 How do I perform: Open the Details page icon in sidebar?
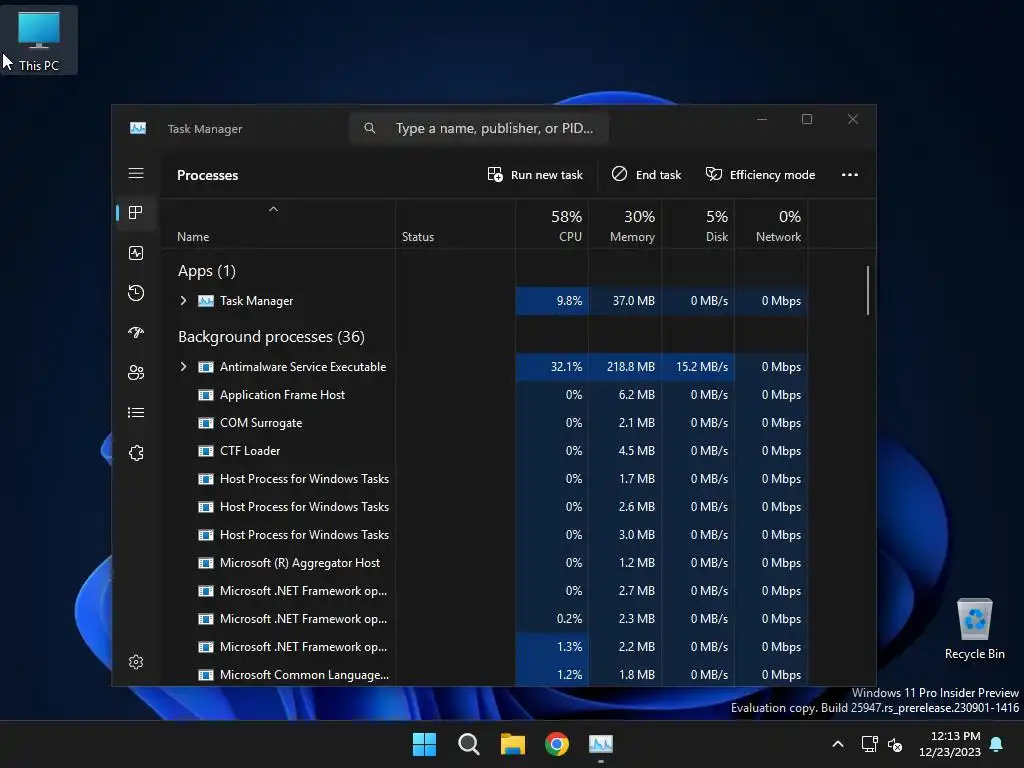[136, 413]
